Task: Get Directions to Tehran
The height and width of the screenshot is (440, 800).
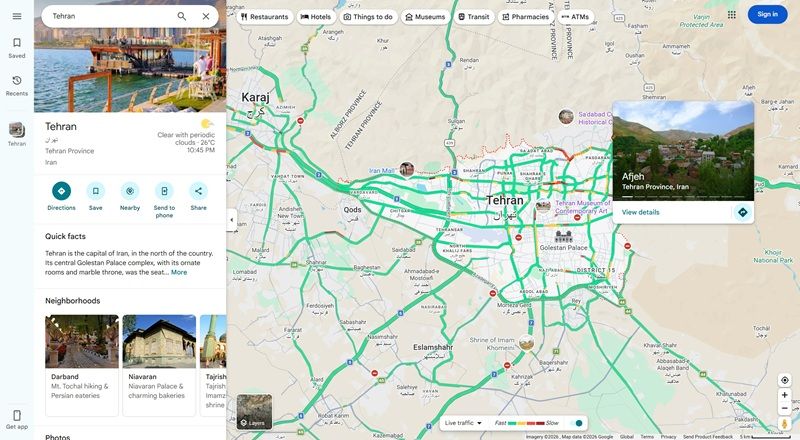Action: (x=61, y=197)
